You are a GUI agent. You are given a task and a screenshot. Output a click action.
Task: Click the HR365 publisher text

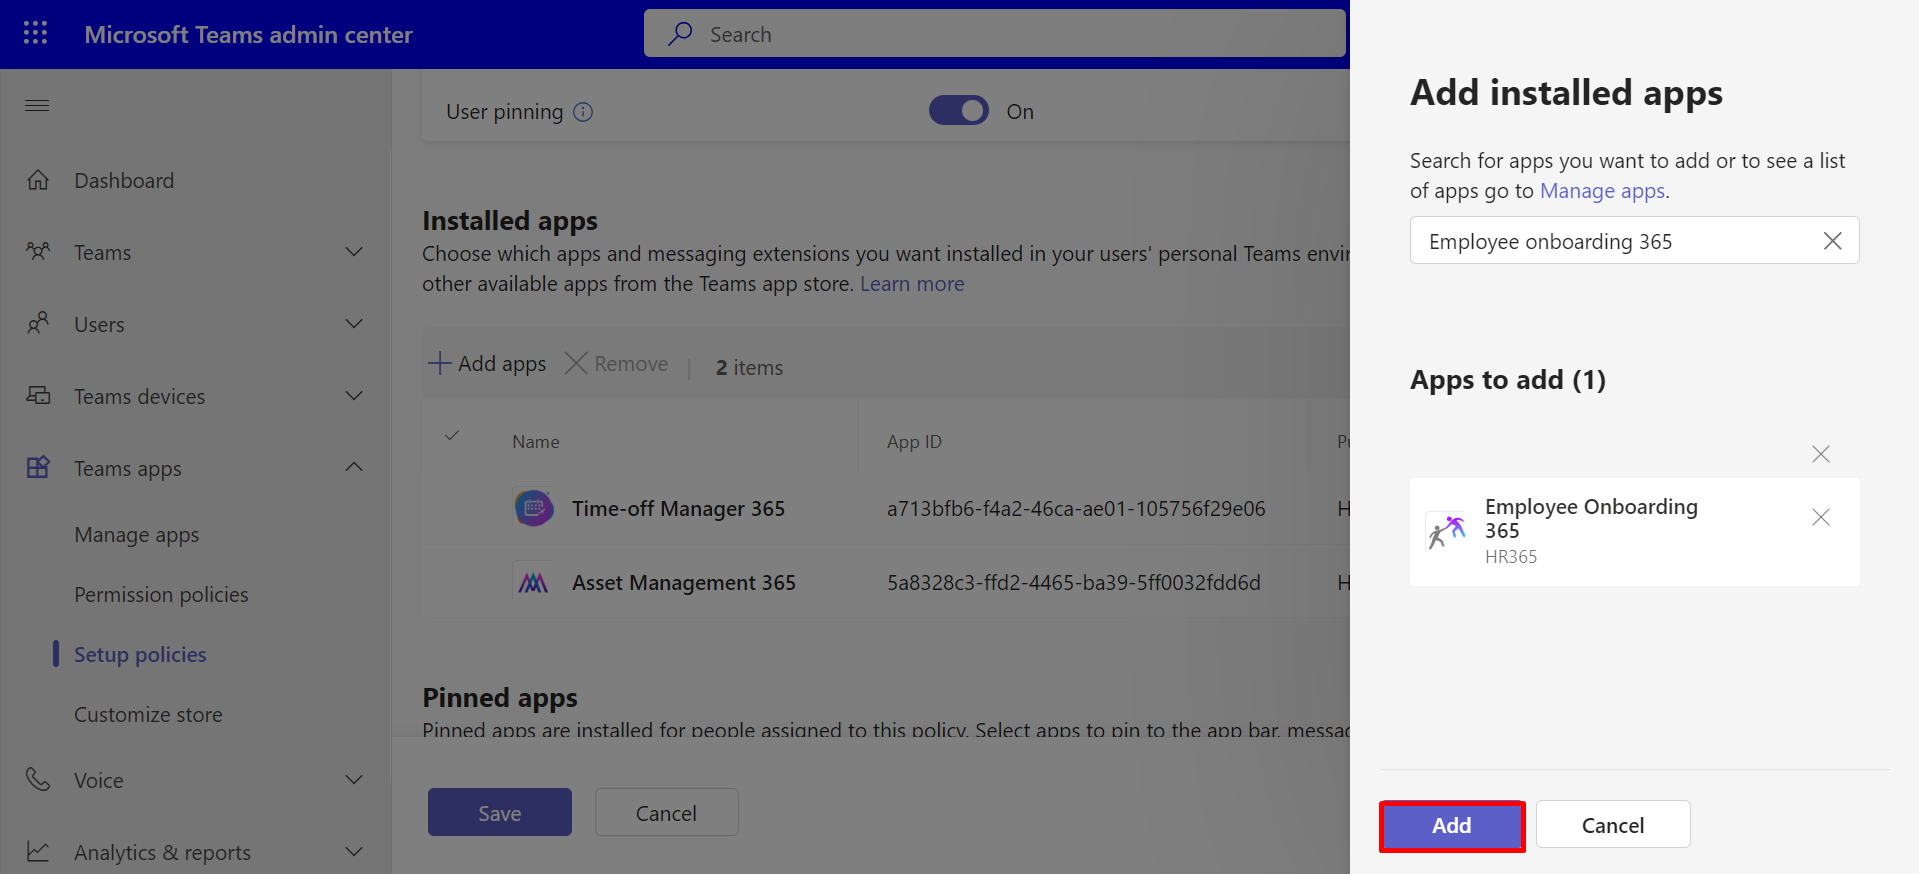[x=1511, y=557]
